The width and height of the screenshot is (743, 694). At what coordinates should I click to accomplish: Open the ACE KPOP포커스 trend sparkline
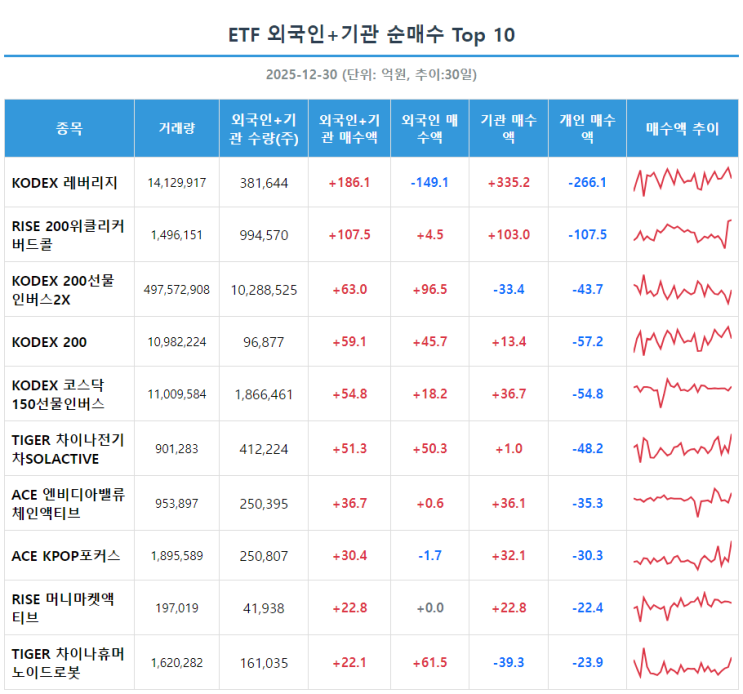coord(682,555)
